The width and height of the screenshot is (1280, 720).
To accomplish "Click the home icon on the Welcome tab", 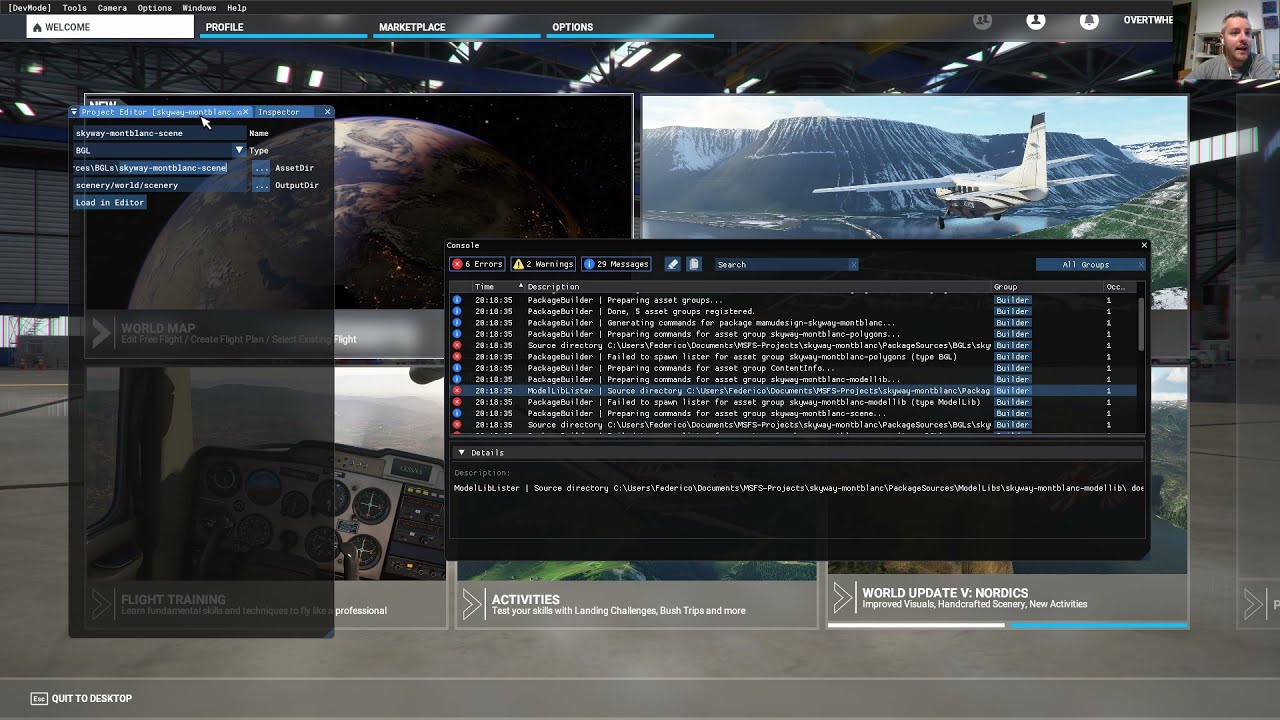I will pyautogui.click(x=38, y=28).
